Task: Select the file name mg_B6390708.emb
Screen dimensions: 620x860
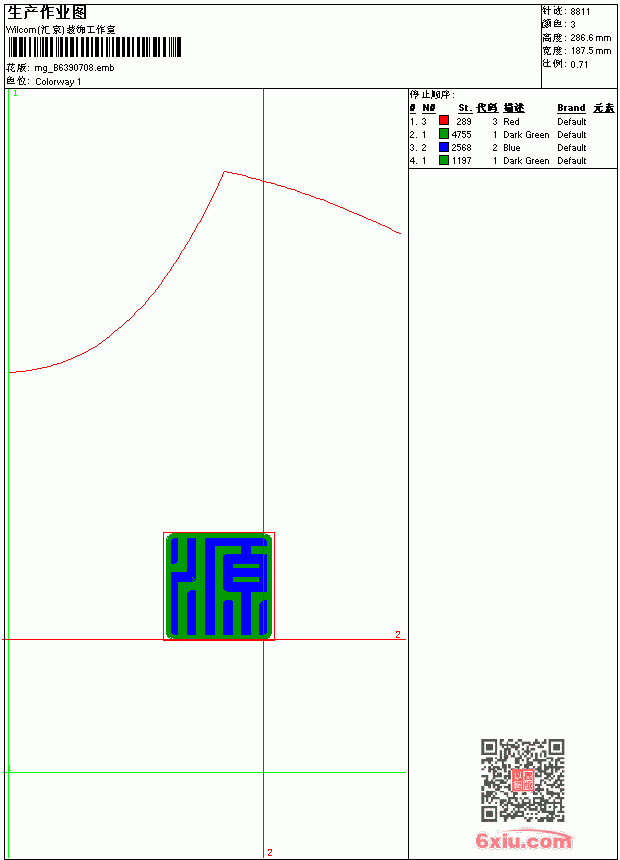Action: point(74,68)
